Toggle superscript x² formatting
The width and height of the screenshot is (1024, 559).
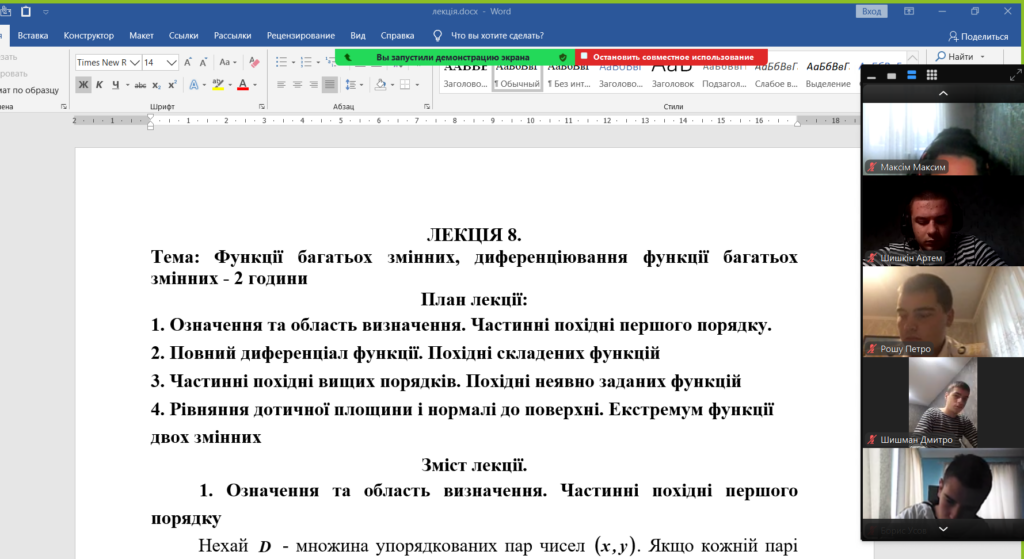(172, 85)
